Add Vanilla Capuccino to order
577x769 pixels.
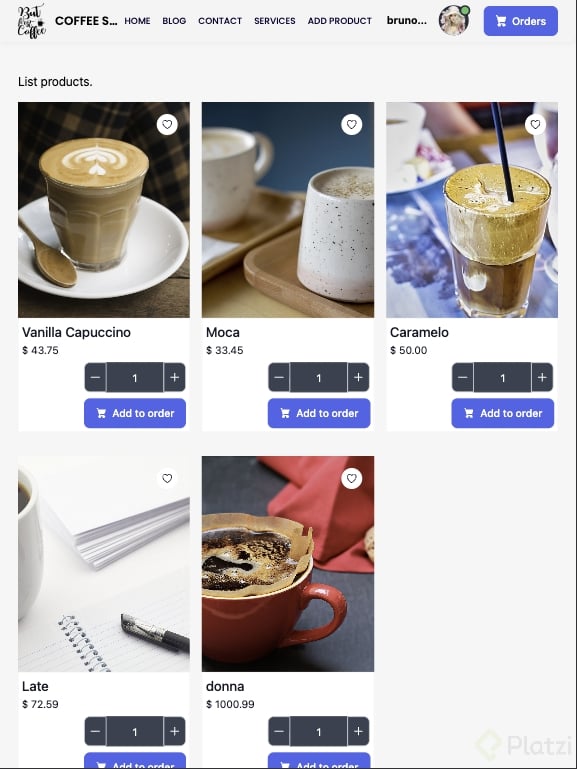pyautogui.click(x=135, y=413)
